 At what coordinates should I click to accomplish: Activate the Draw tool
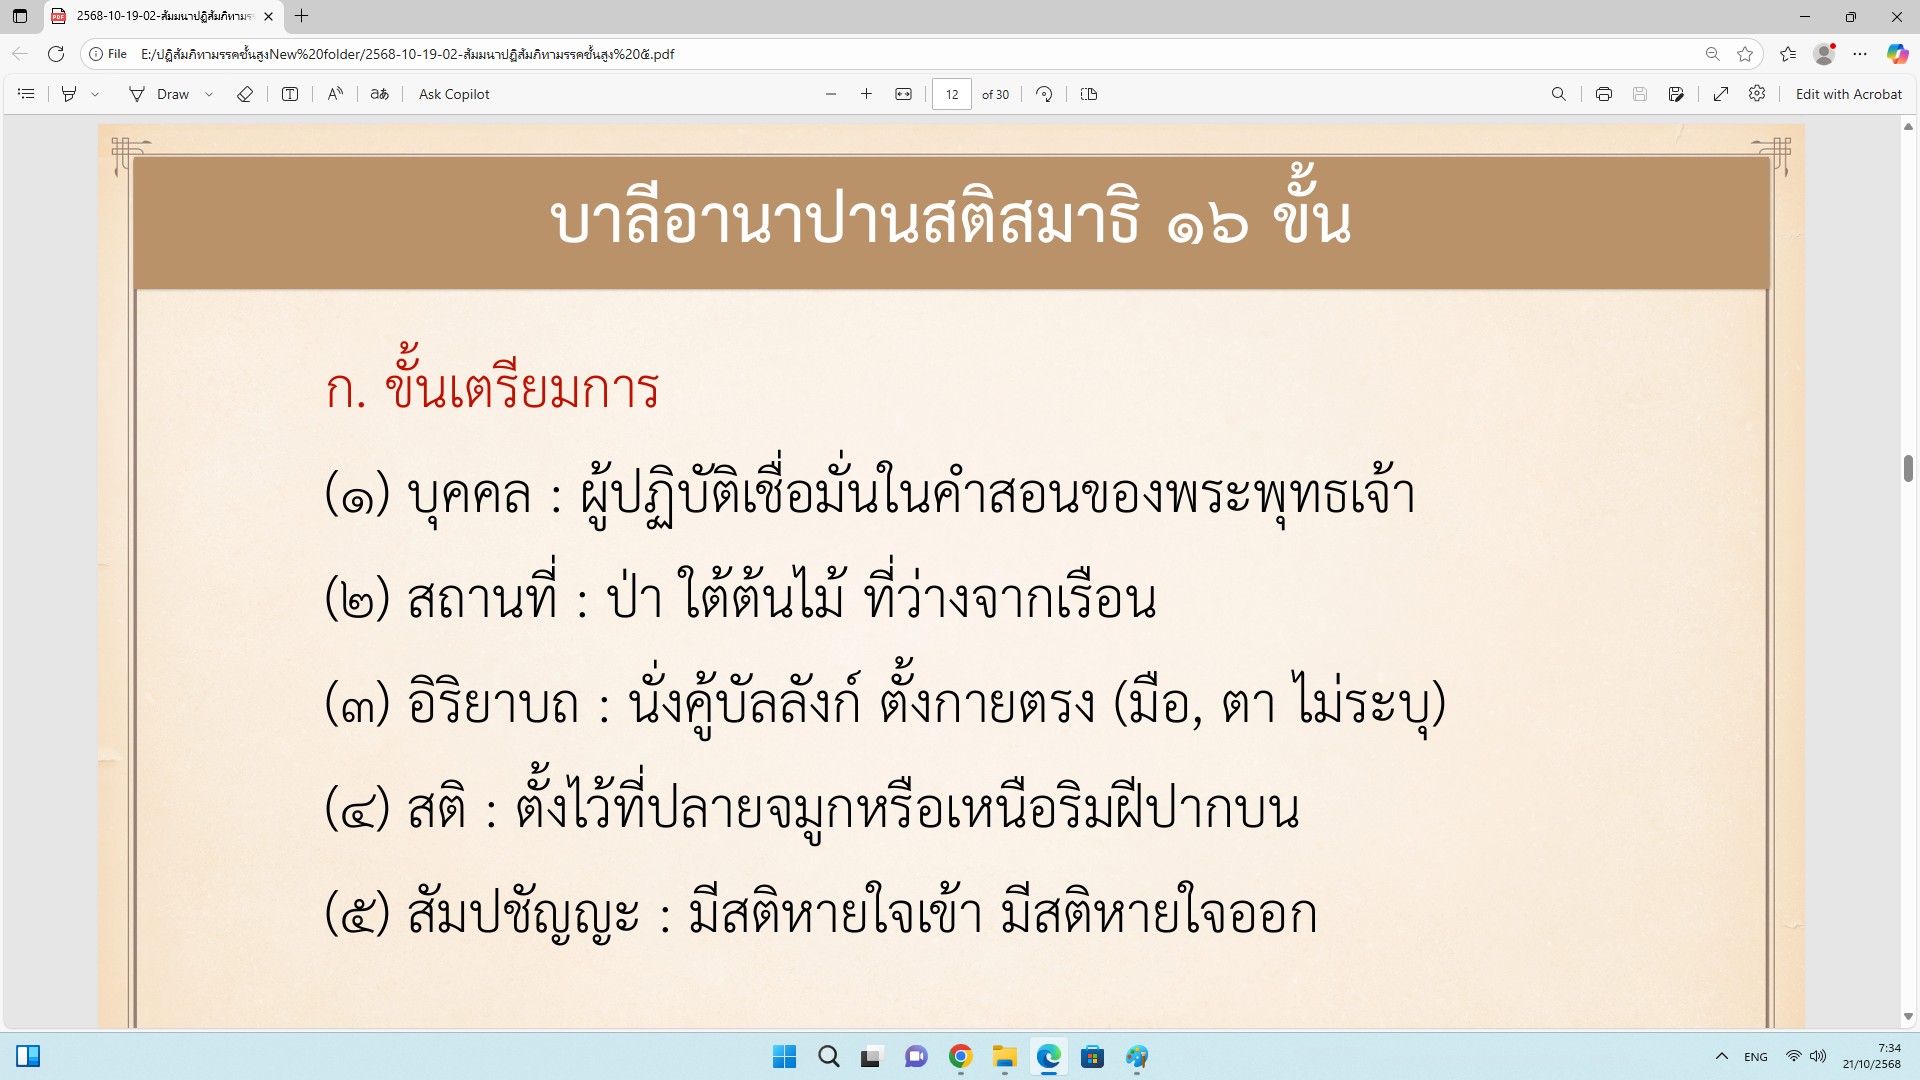click(160, 94)
